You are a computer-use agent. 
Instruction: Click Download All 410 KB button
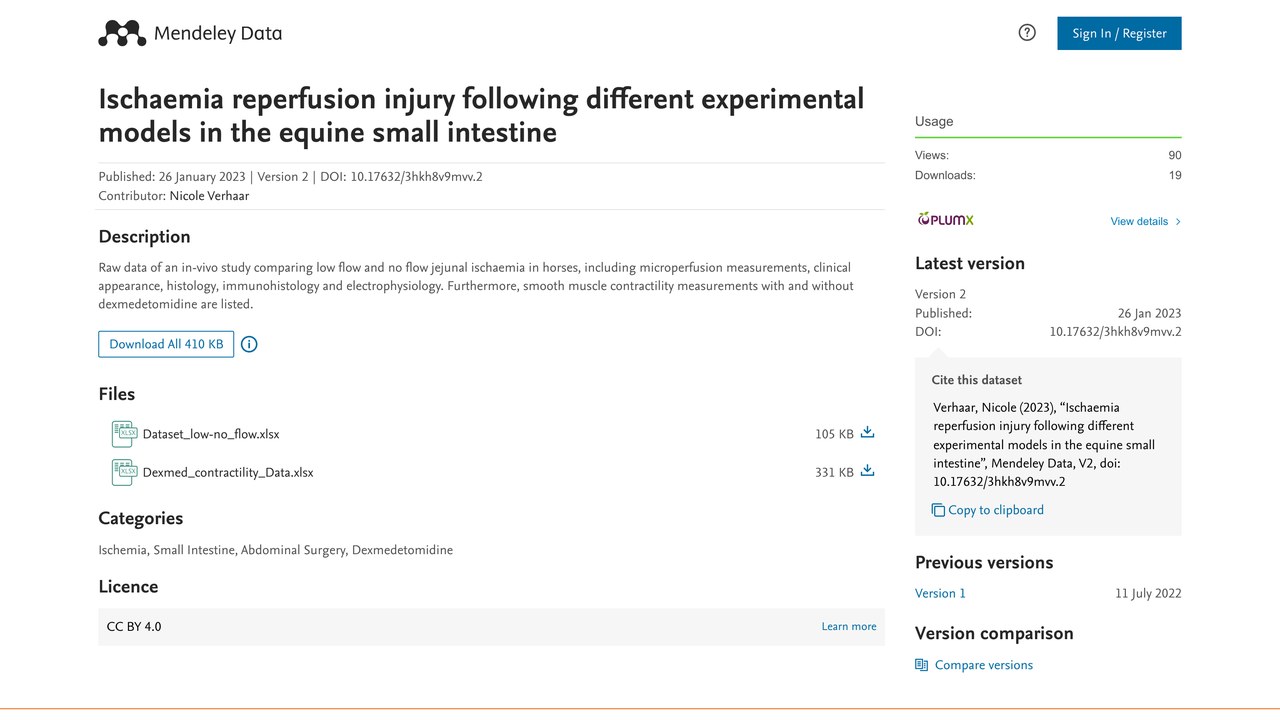point(166,344)
